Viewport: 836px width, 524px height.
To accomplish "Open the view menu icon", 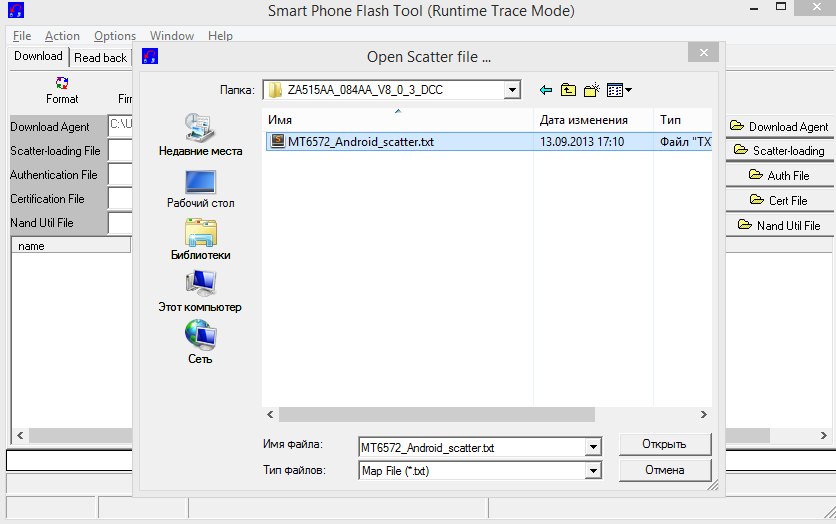I will coord(619,90).
